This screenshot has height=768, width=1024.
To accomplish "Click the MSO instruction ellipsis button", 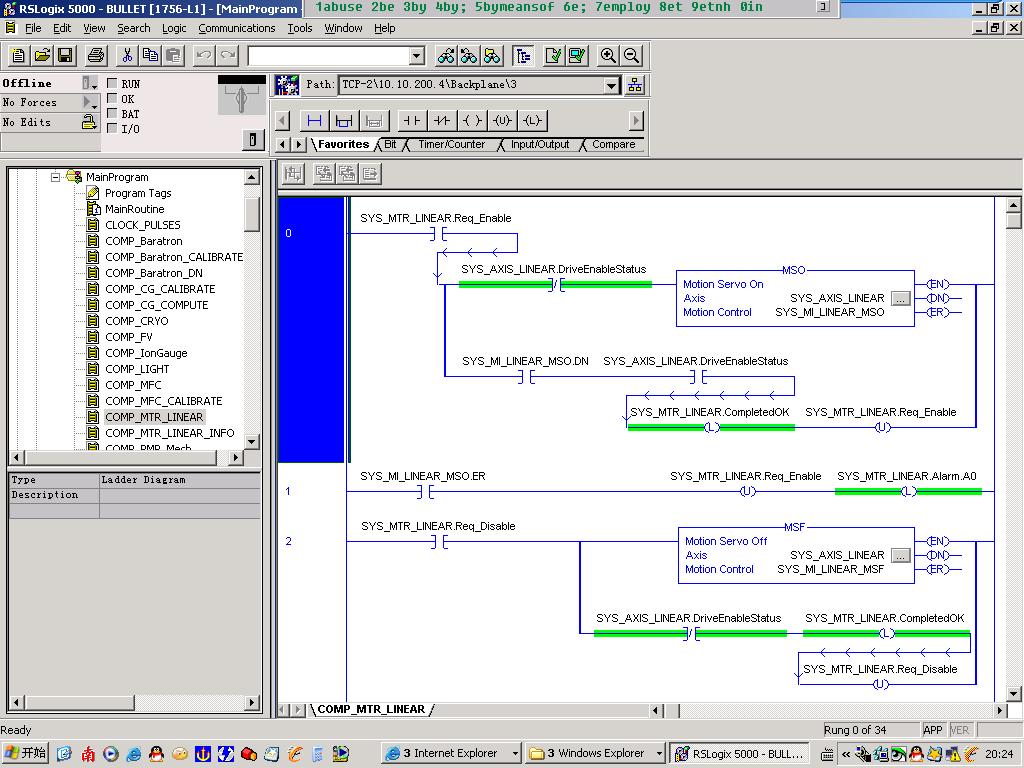I will coord(900,298).
